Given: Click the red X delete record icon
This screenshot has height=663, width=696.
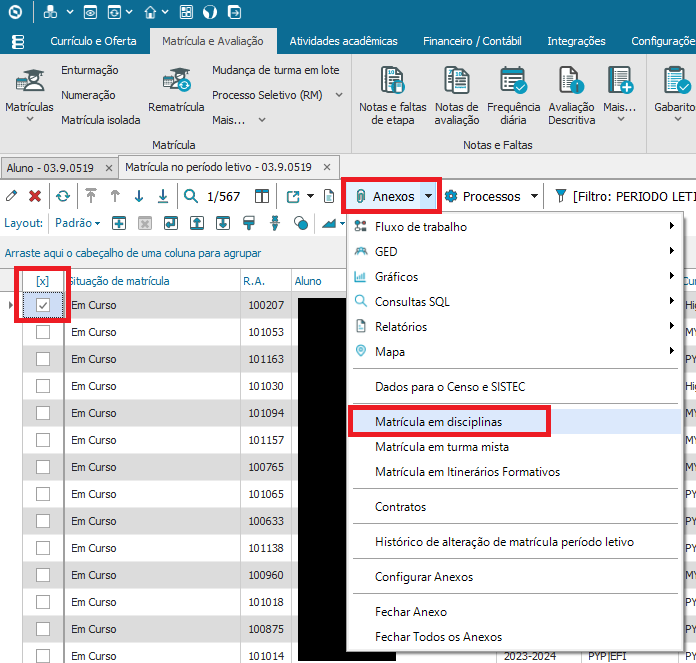Looking at the screenshot, I should [x=35, y=196].
